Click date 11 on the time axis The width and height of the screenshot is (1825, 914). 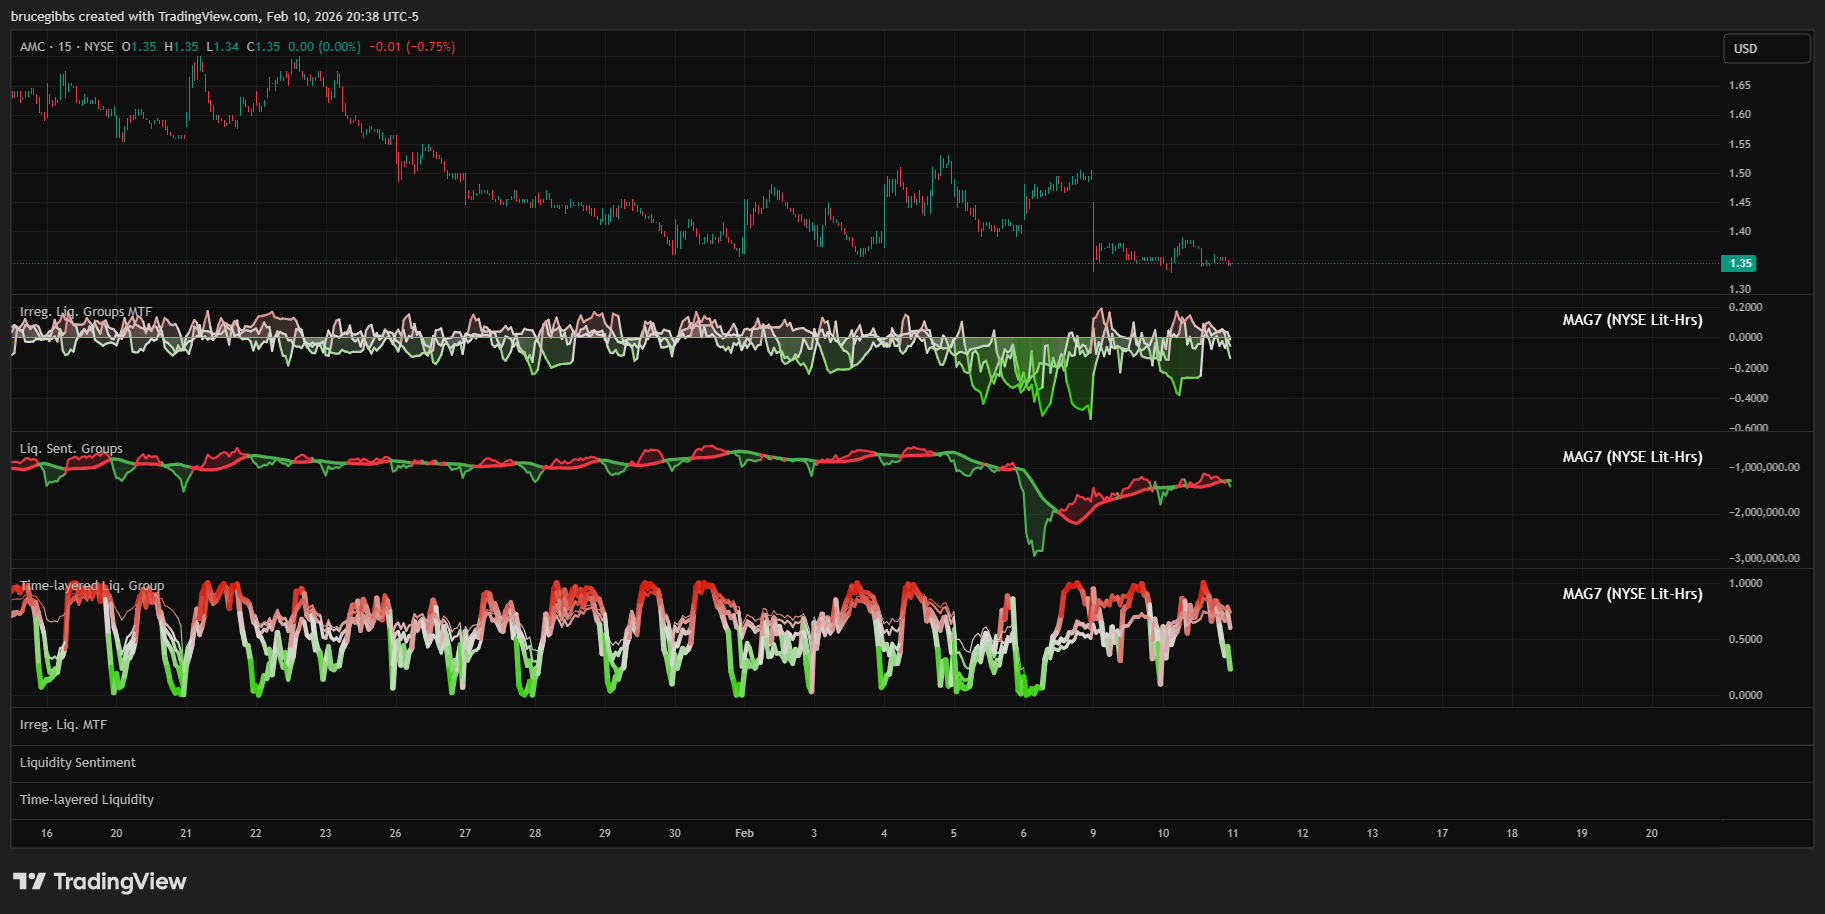click(x=1232, y=833)
